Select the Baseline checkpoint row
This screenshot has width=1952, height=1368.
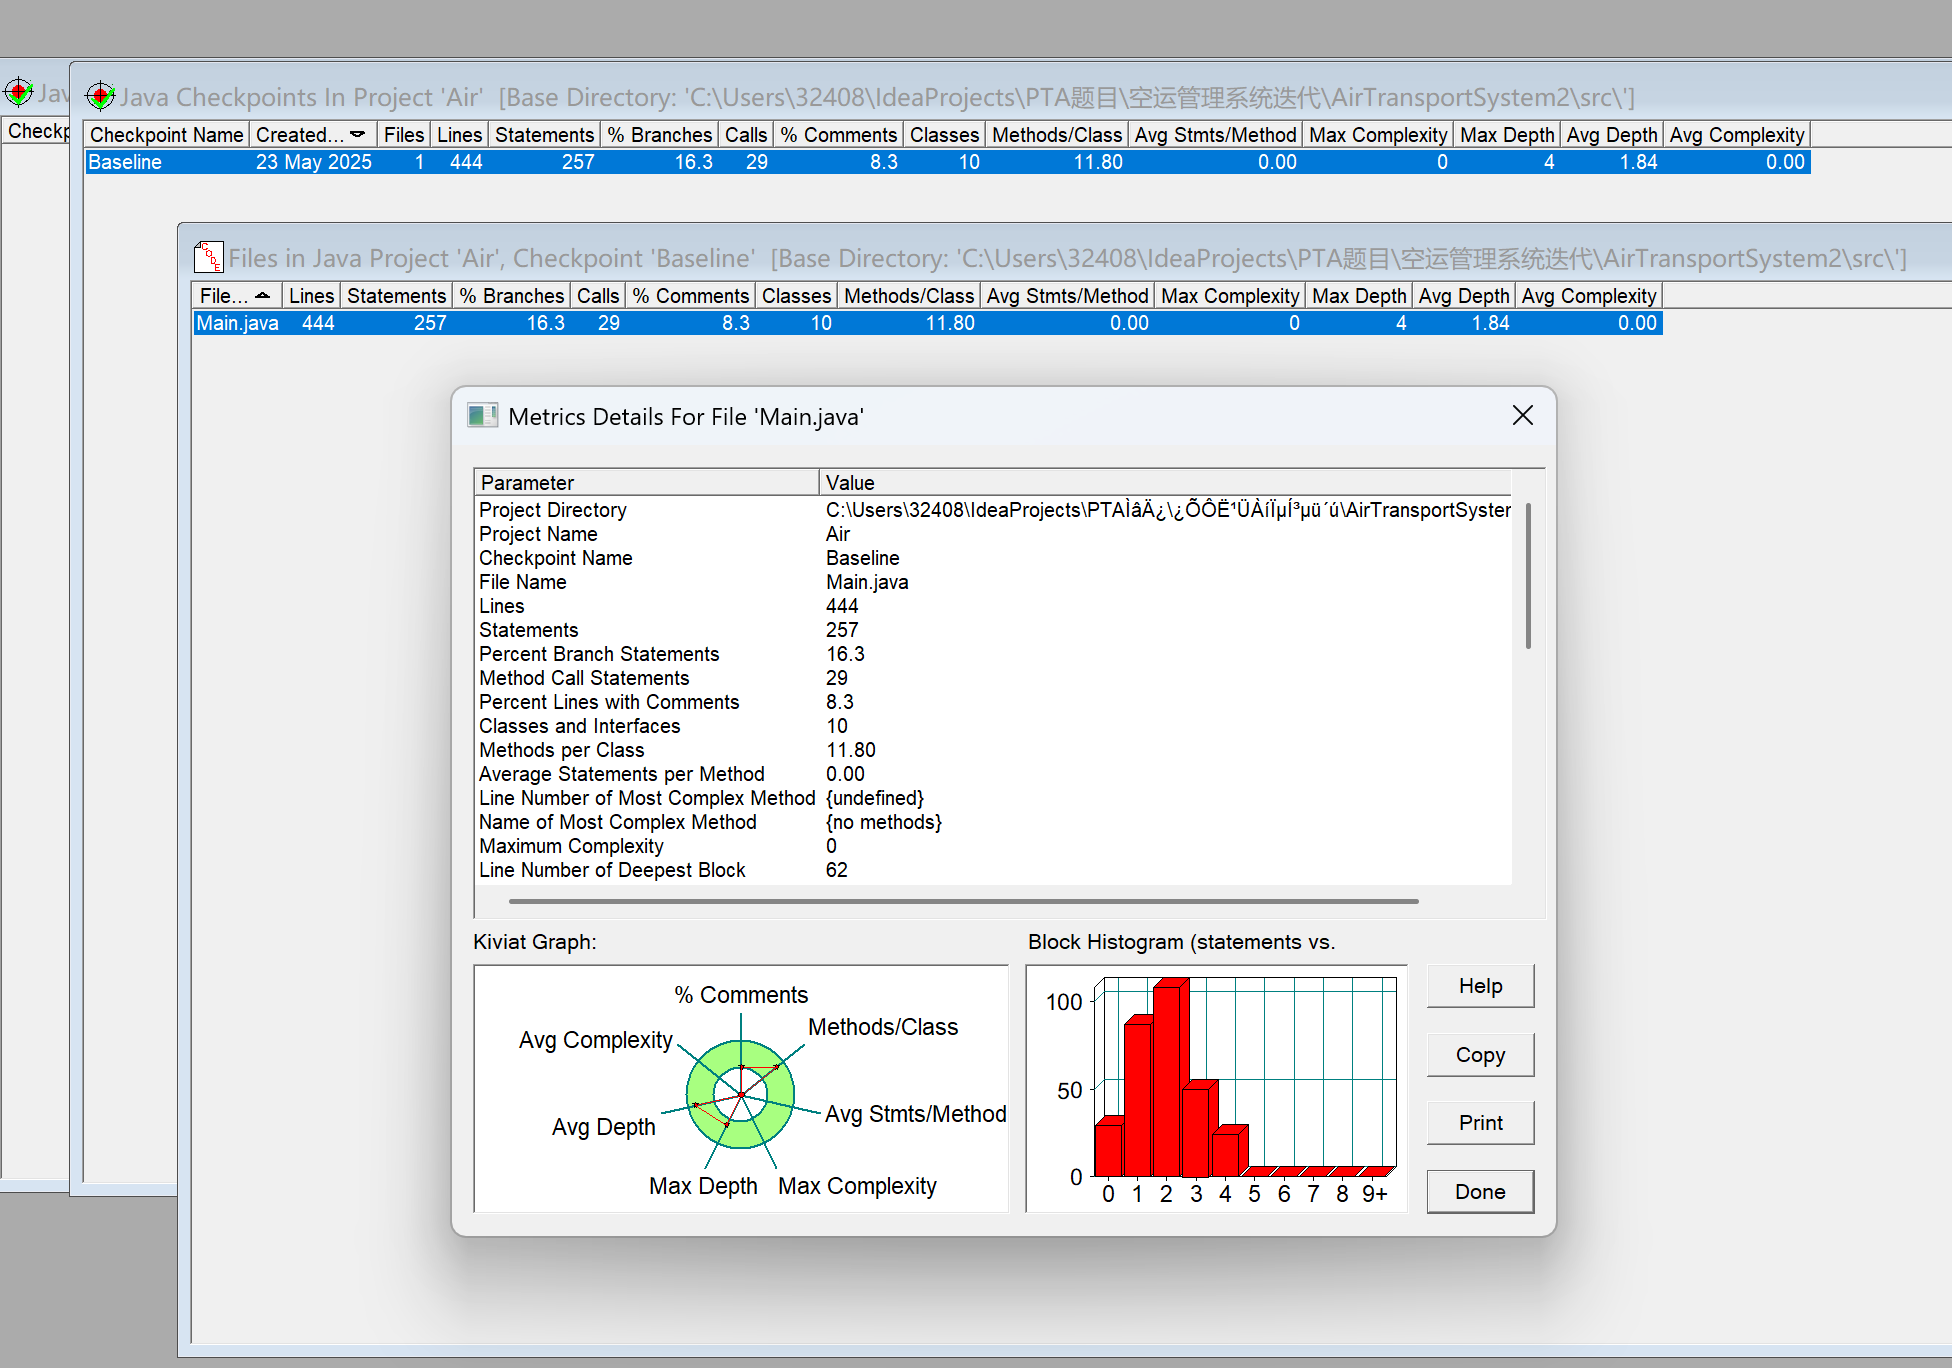124,162
